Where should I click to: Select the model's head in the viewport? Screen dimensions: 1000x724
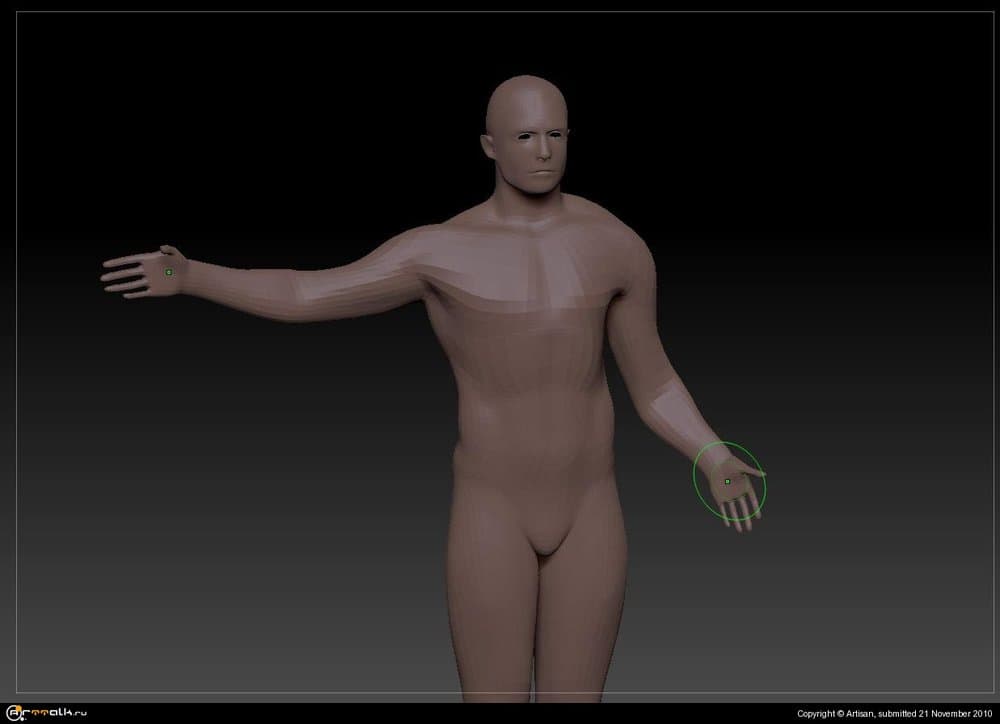pos(525,130)
